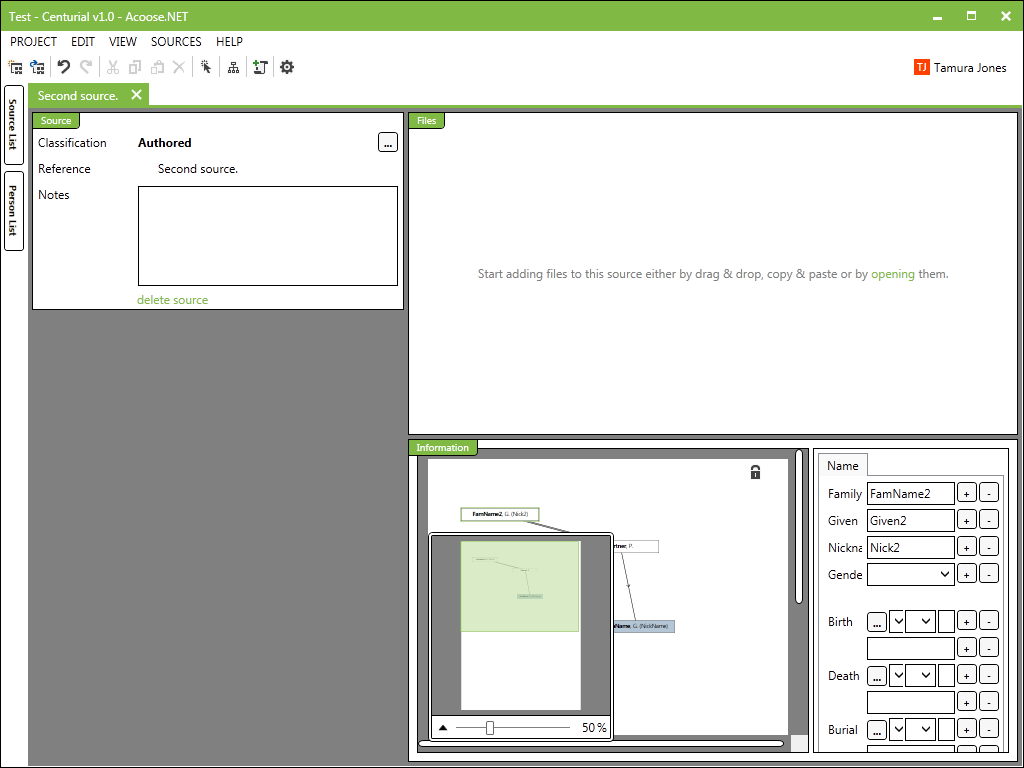Click the new project toolbar icon
The width and height of the screenshot is (1024, 768).
(x=15, y=67)
